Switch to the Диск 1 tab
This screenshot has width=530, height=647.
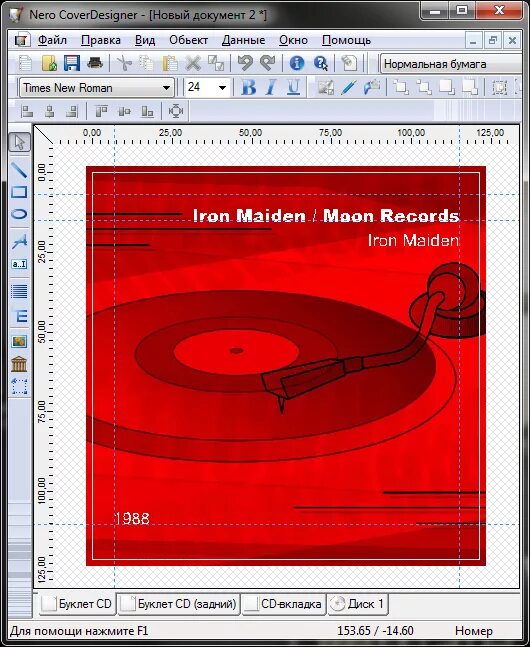click(x=358, y=604)
